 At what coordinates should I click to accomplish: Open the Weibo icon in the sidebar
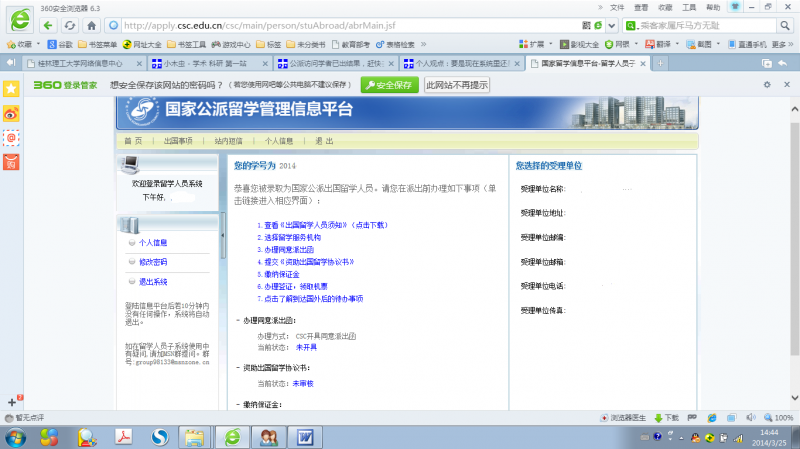pyautogui.click(x=11, y=113)
